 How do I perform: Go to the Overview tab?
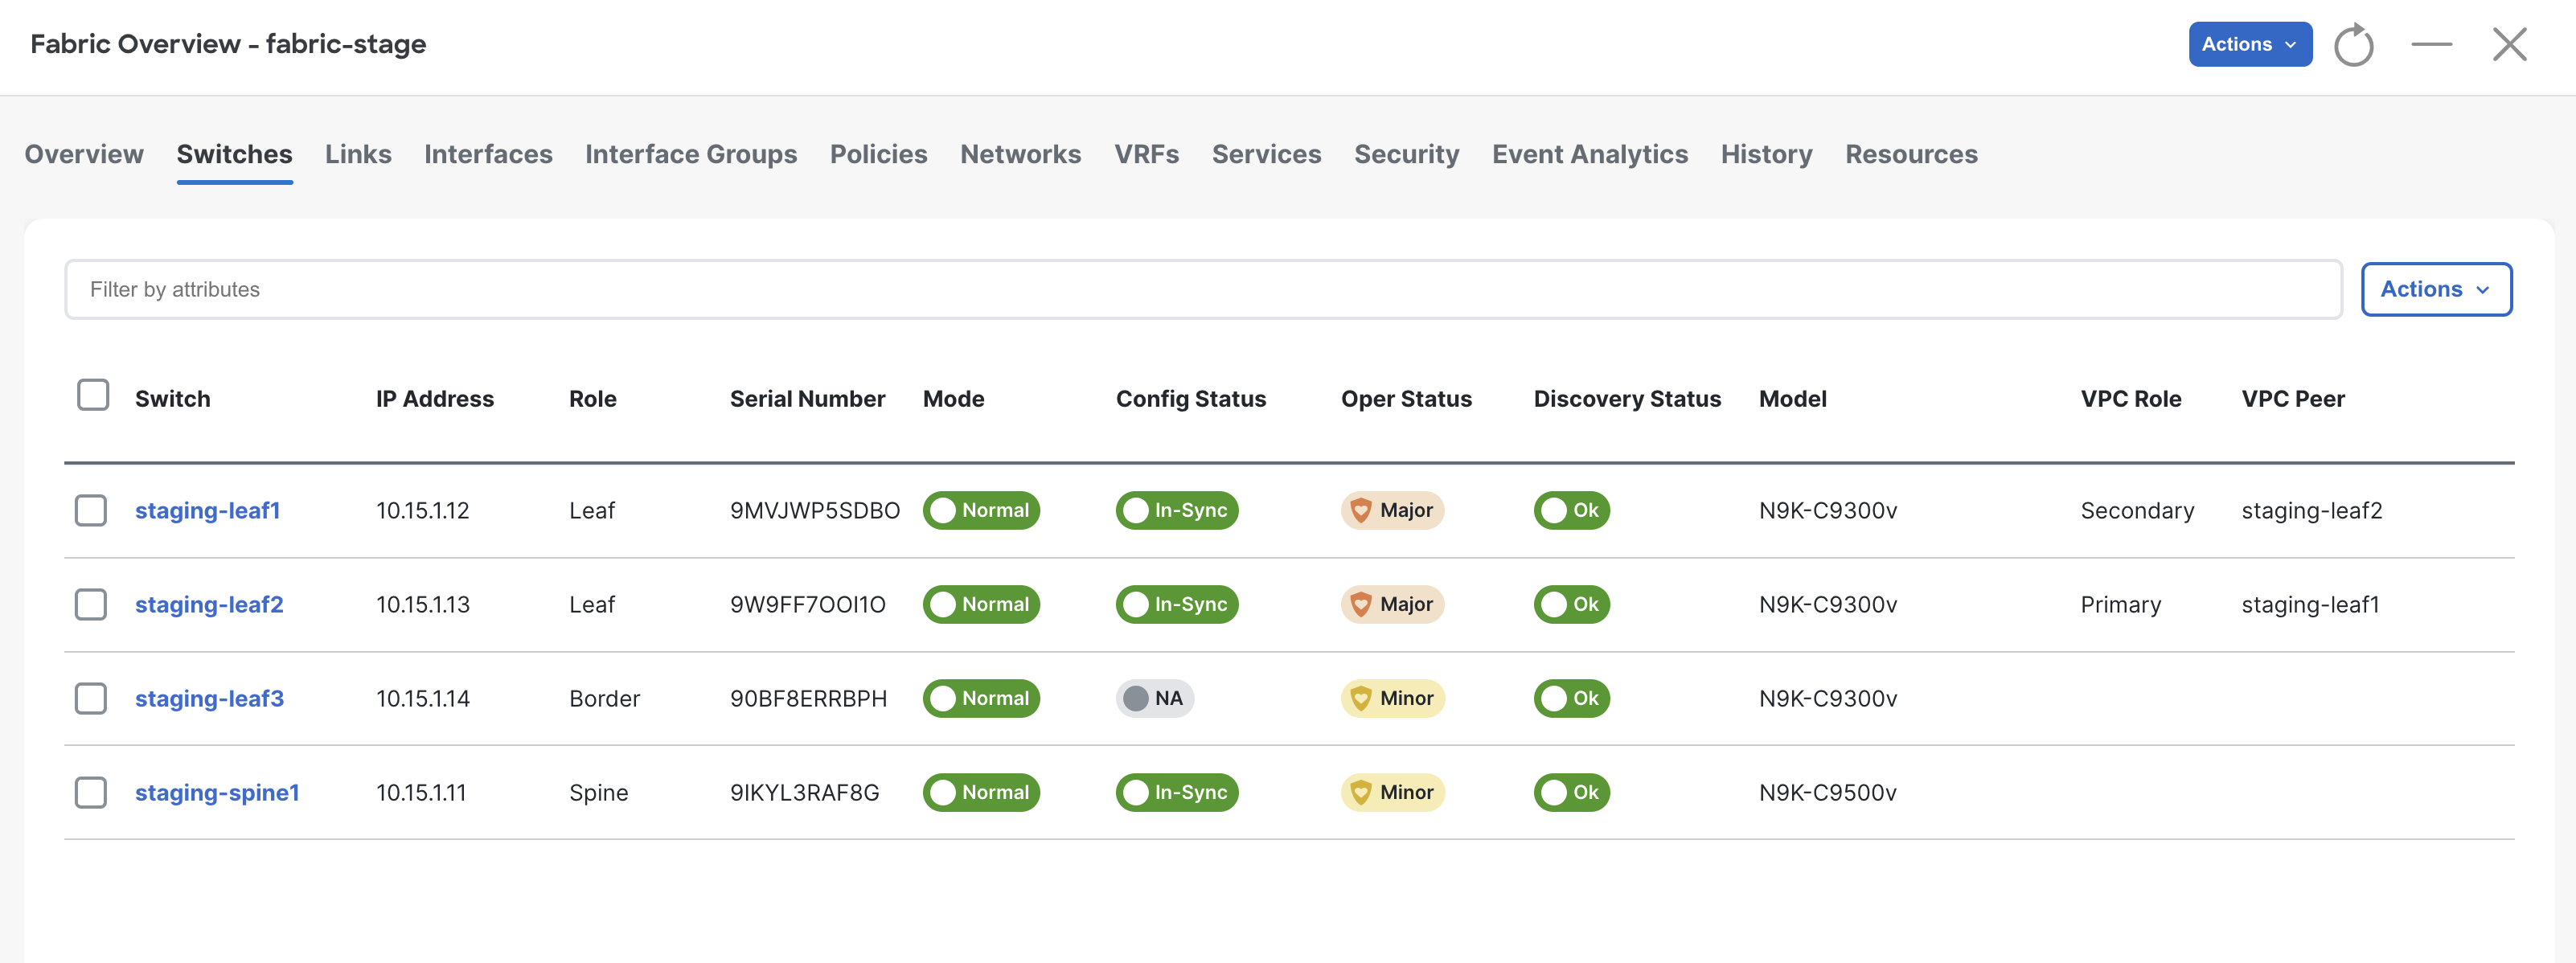coord(84,155)
